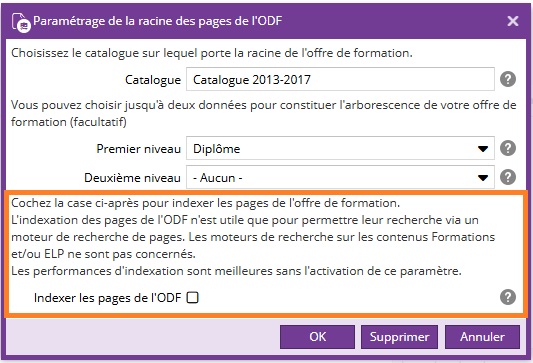533x363 pixels.
Task: Expand the Premier niveau dropdown arrow
Action: point(483,149)
